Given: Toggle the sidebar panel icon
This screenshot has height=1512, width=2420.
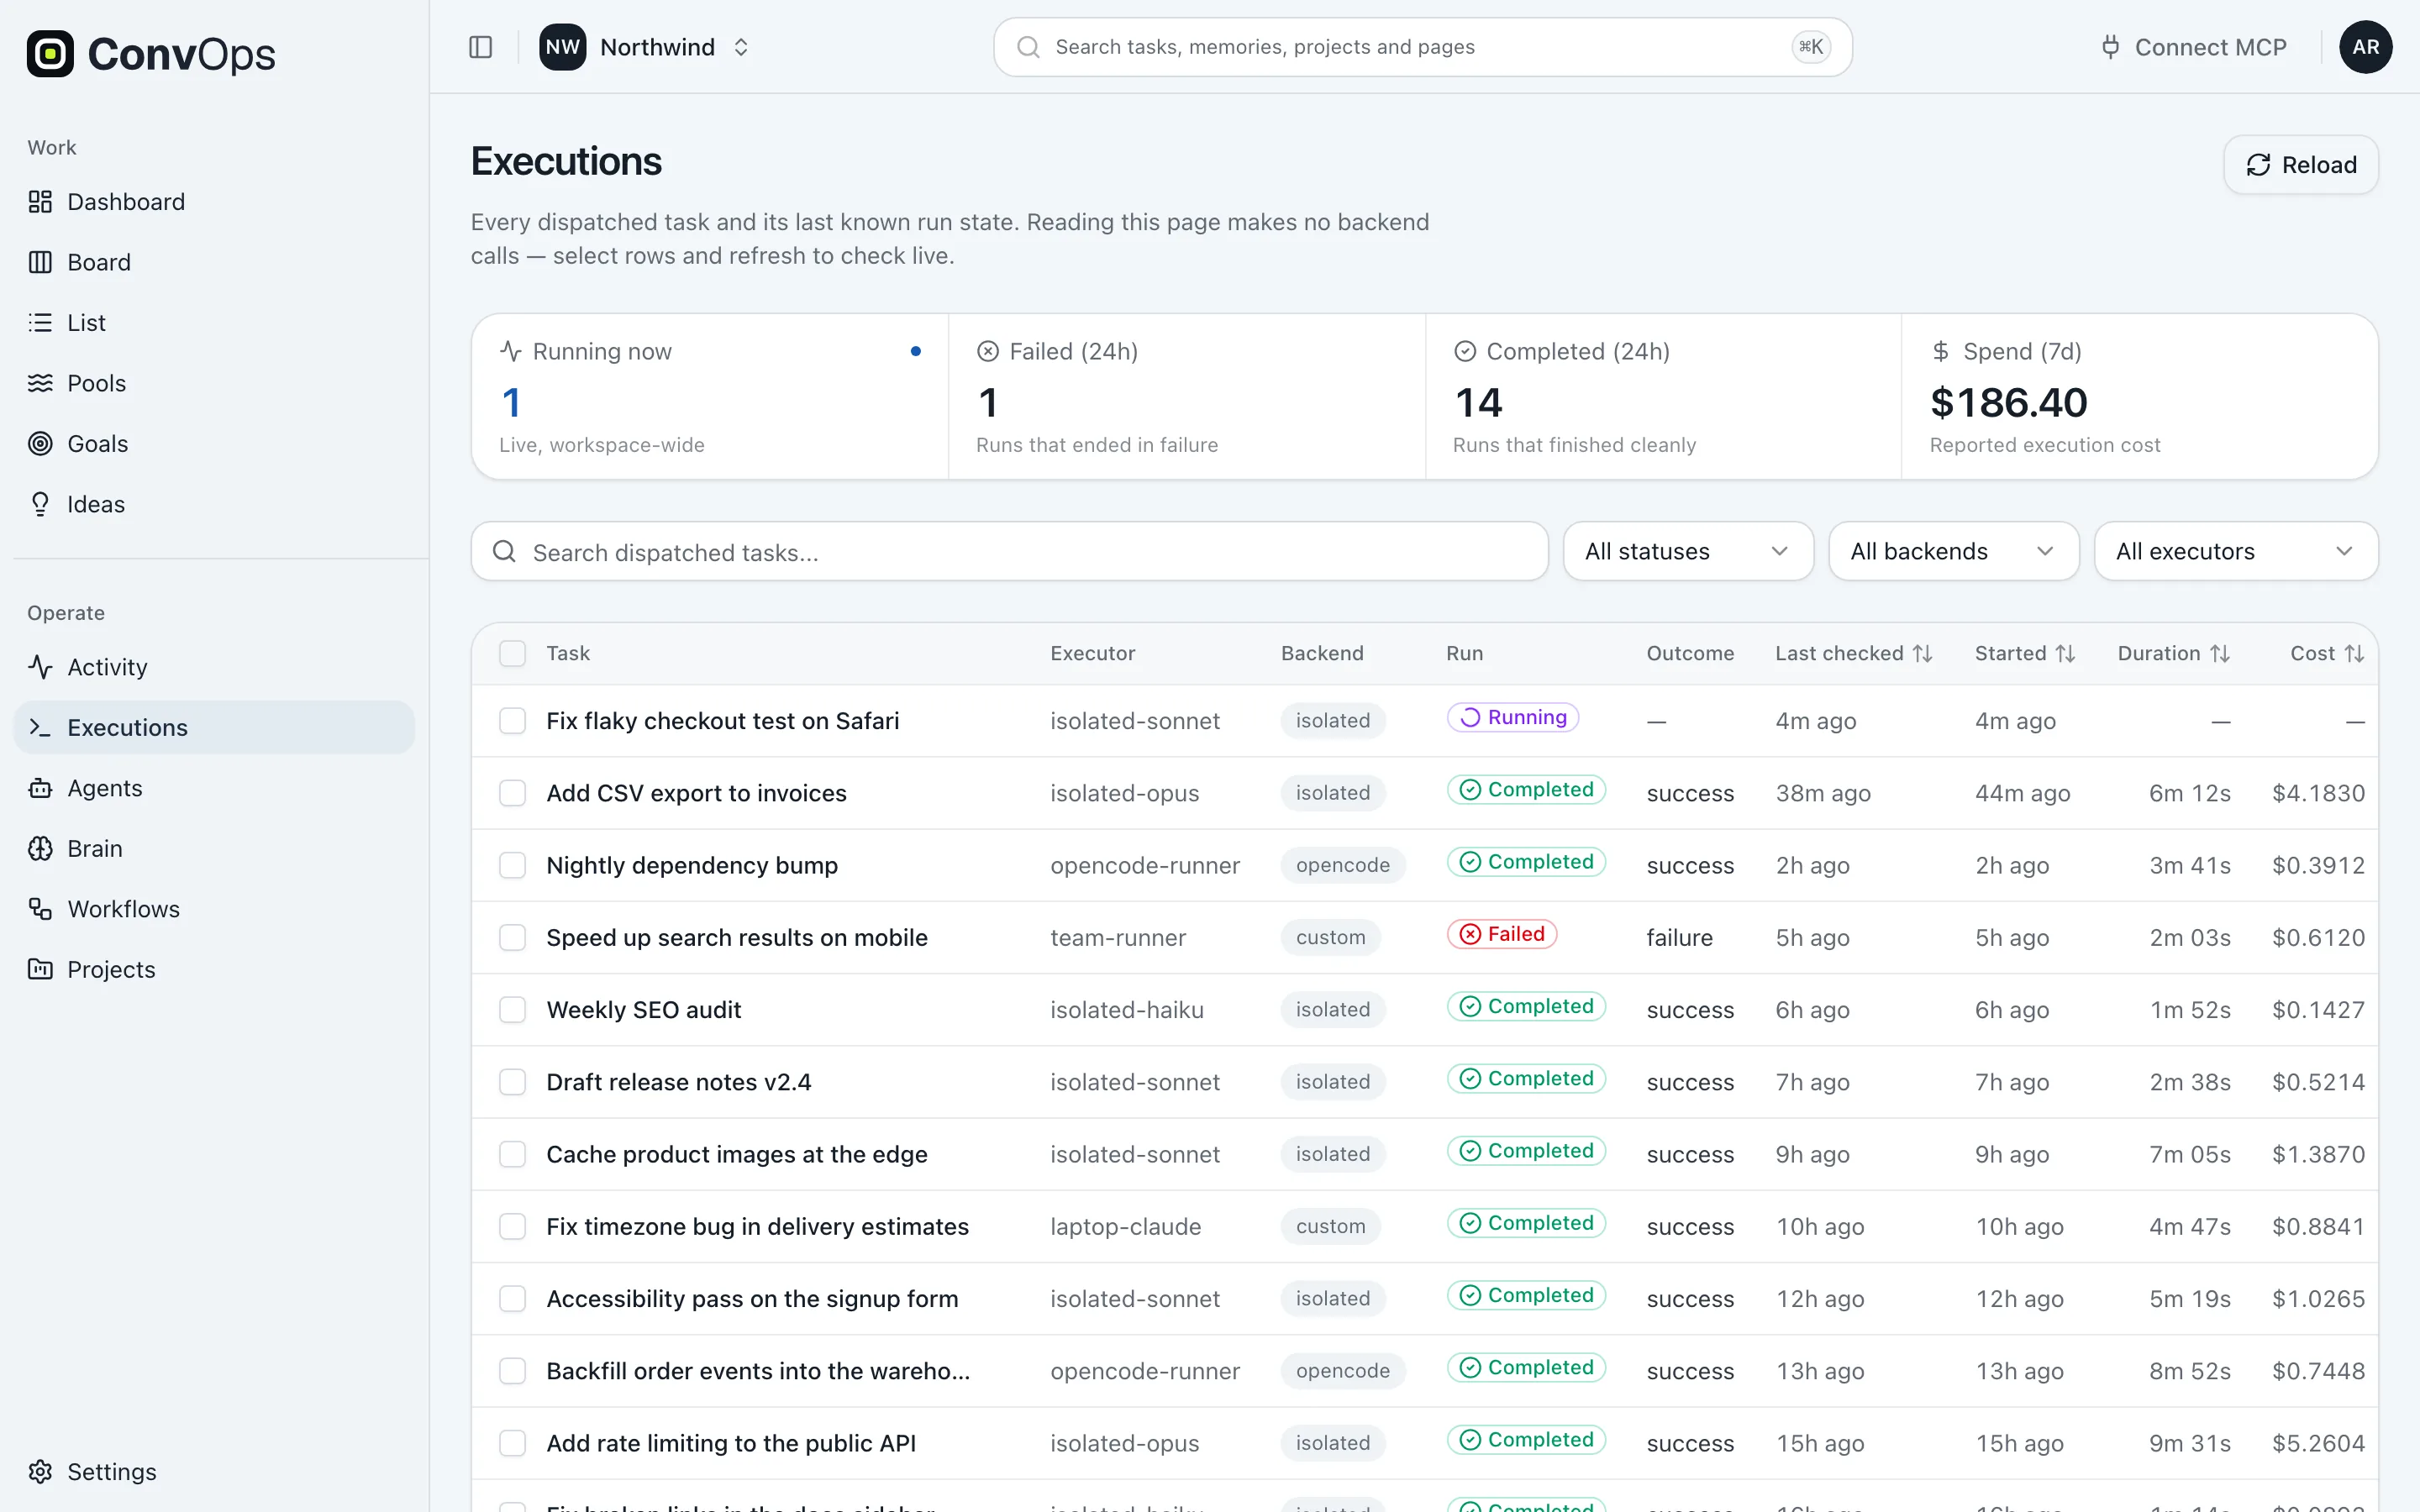Looking at the screenshot, I should pos(481,47).
